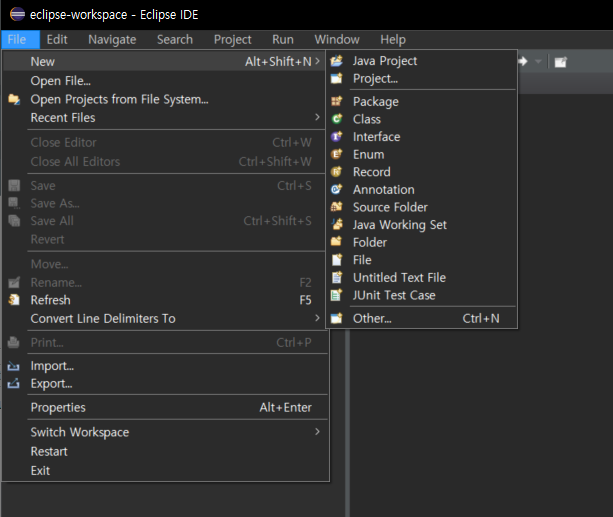Image resolution: width=613 pixels, height=517 pixels.
Task: Click the forward navigation arrow in toolbar
Action: tap(523, 61)
